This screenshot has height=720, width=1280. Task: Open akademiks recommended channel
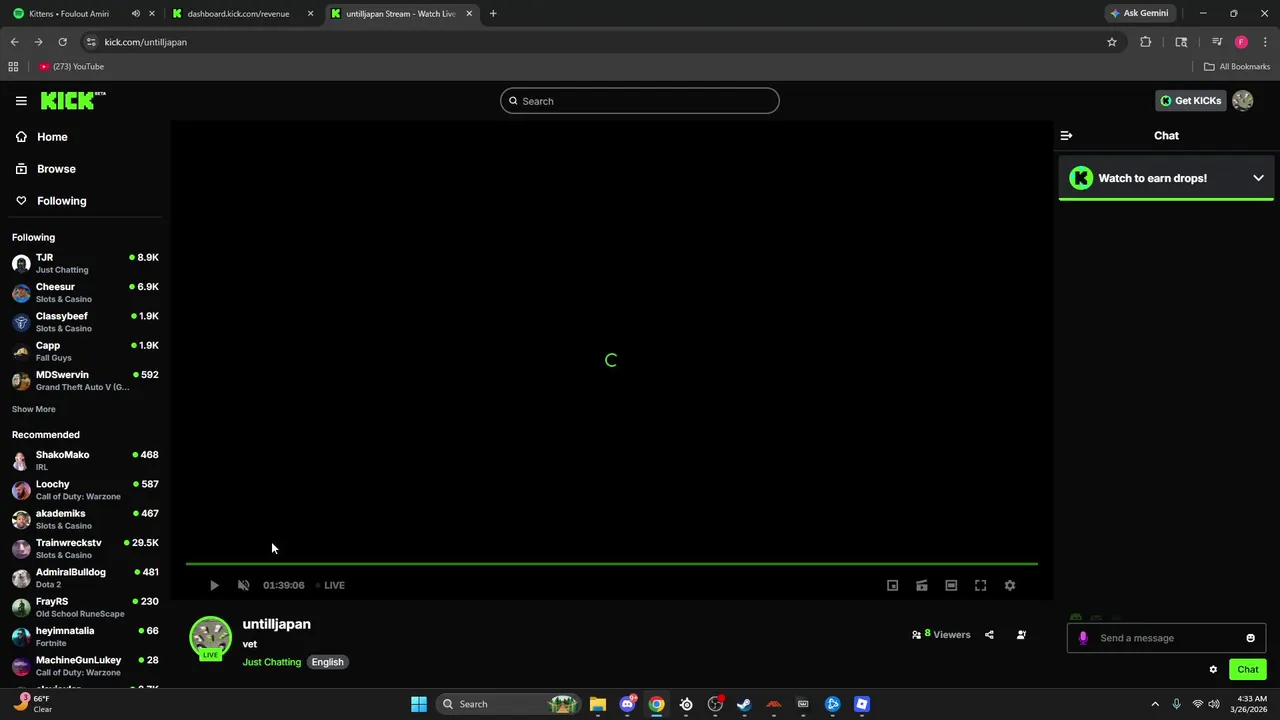tap(85, 519)
